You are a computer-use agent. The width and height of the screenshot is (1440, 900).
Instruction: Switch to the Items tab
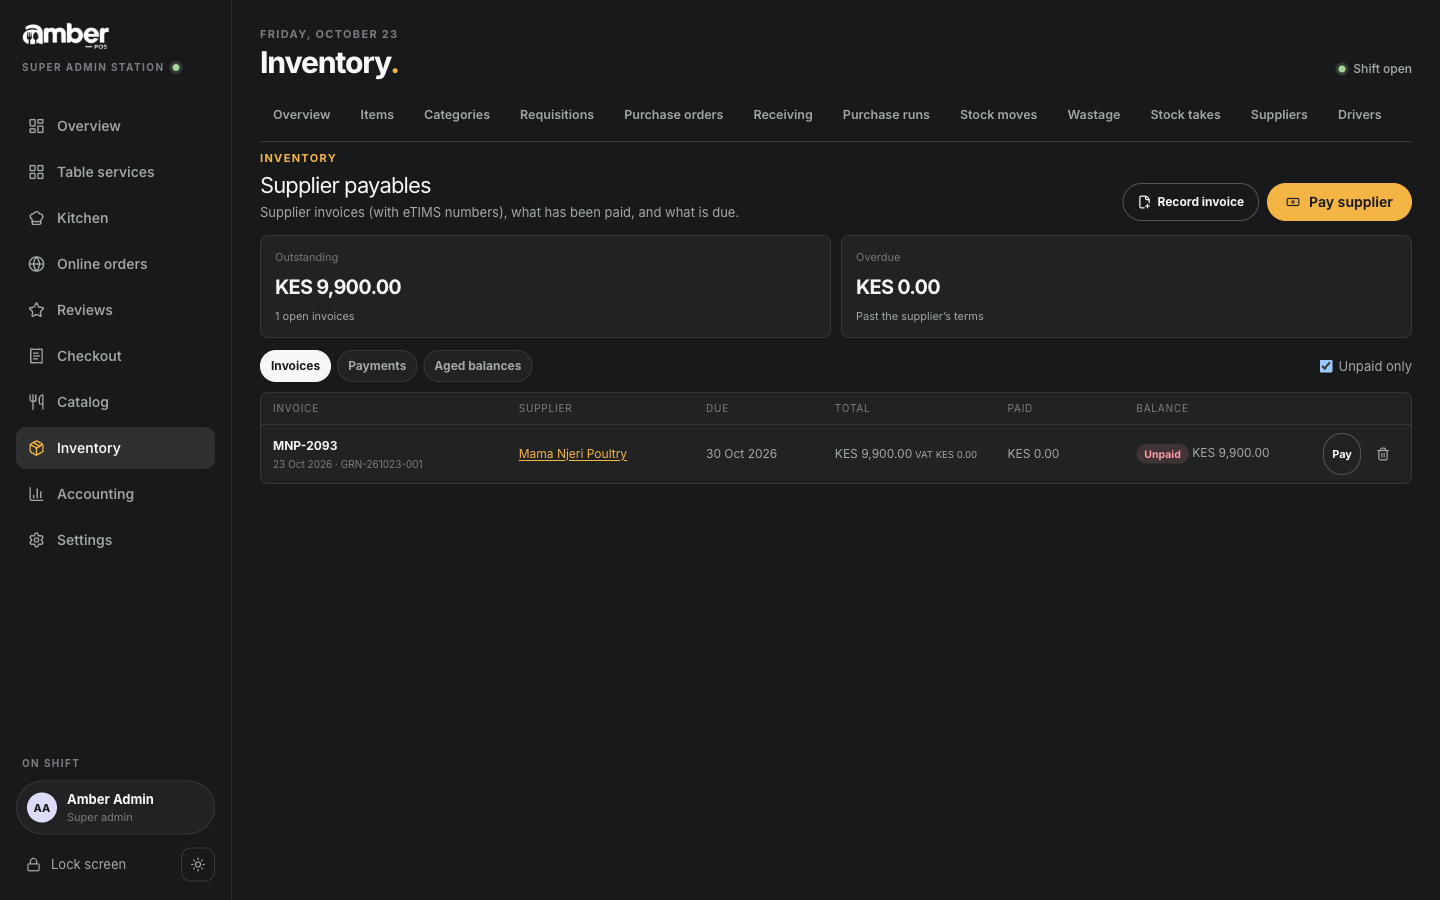coord(377,115)
